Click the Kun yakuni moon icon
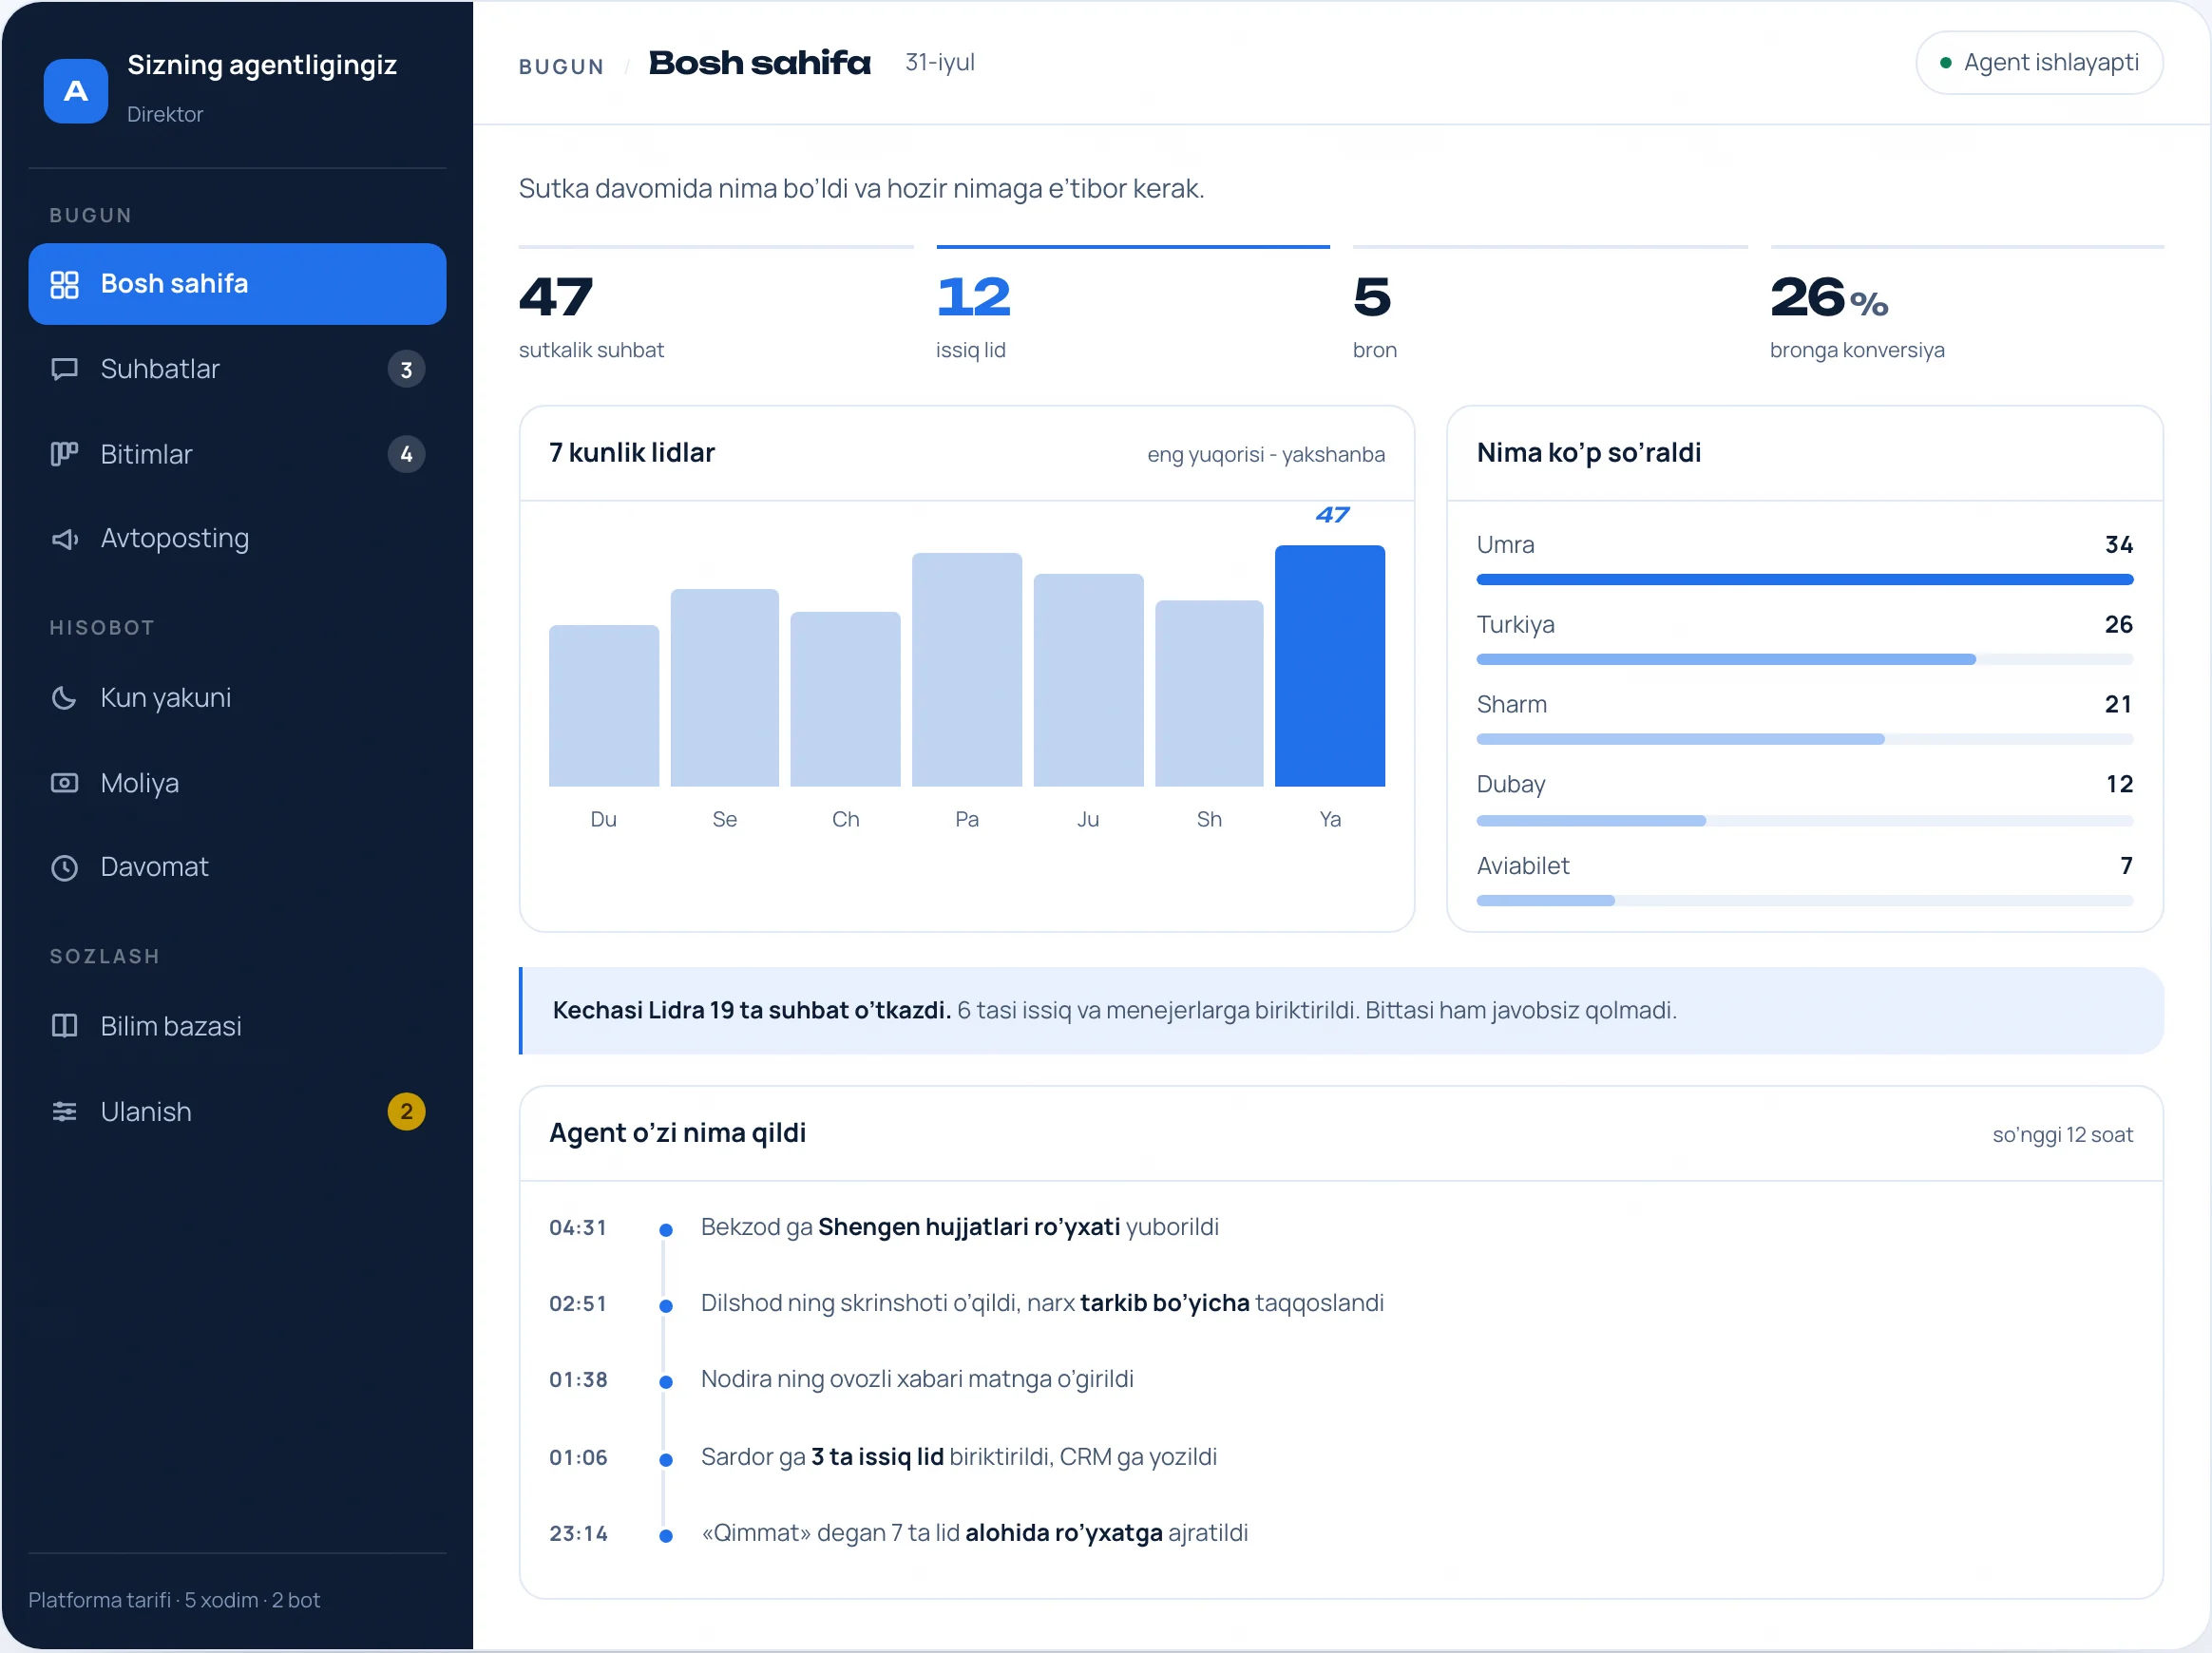The image size is (2212, 1653). (64, 698)
